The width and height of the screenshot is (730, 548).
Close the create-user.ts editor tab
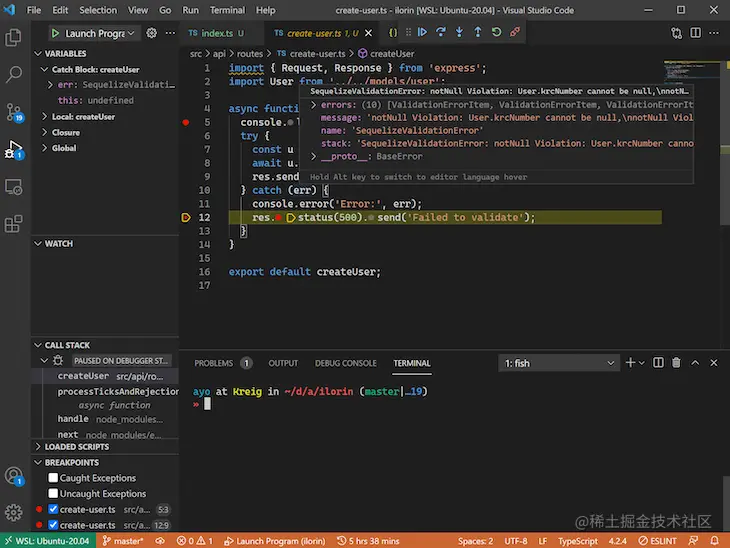click(x=368, y=33)
